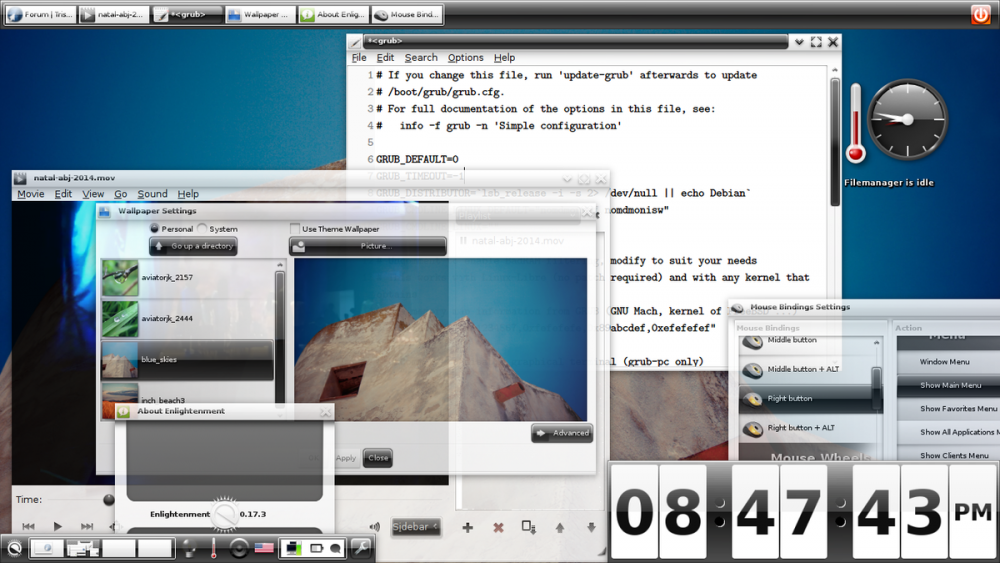Viewport: 1000px width, 563px height.
Task: Select the System radio button
Action: point(202,229)
